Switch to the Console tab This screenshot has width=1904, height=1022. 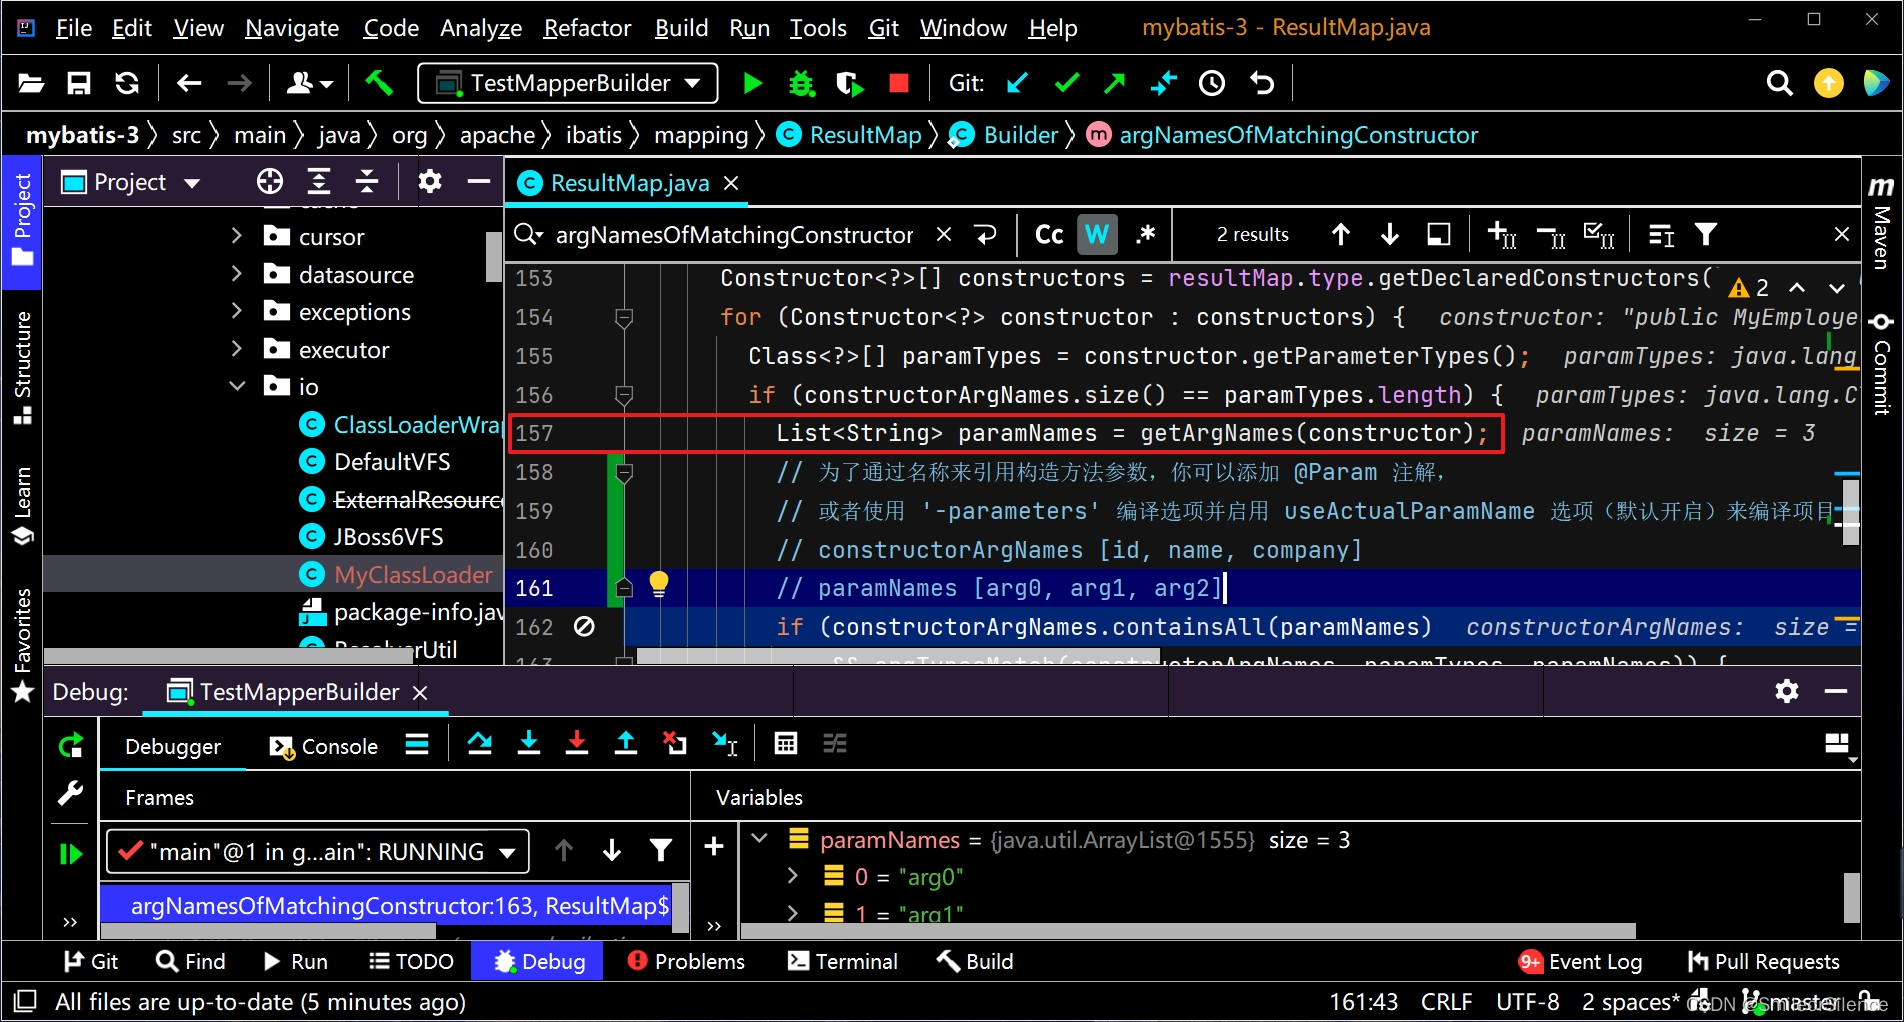pos(325,746)
